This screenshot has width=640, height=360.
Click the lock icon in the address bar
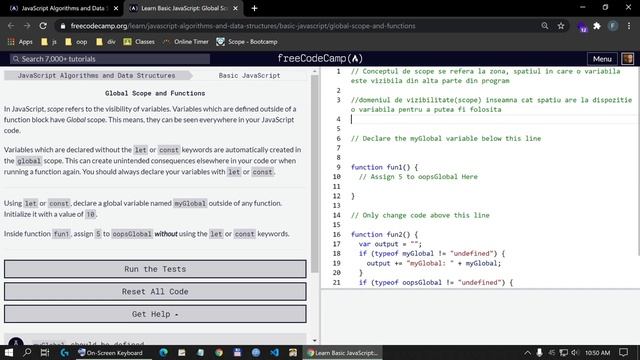[x=62, y=26]
